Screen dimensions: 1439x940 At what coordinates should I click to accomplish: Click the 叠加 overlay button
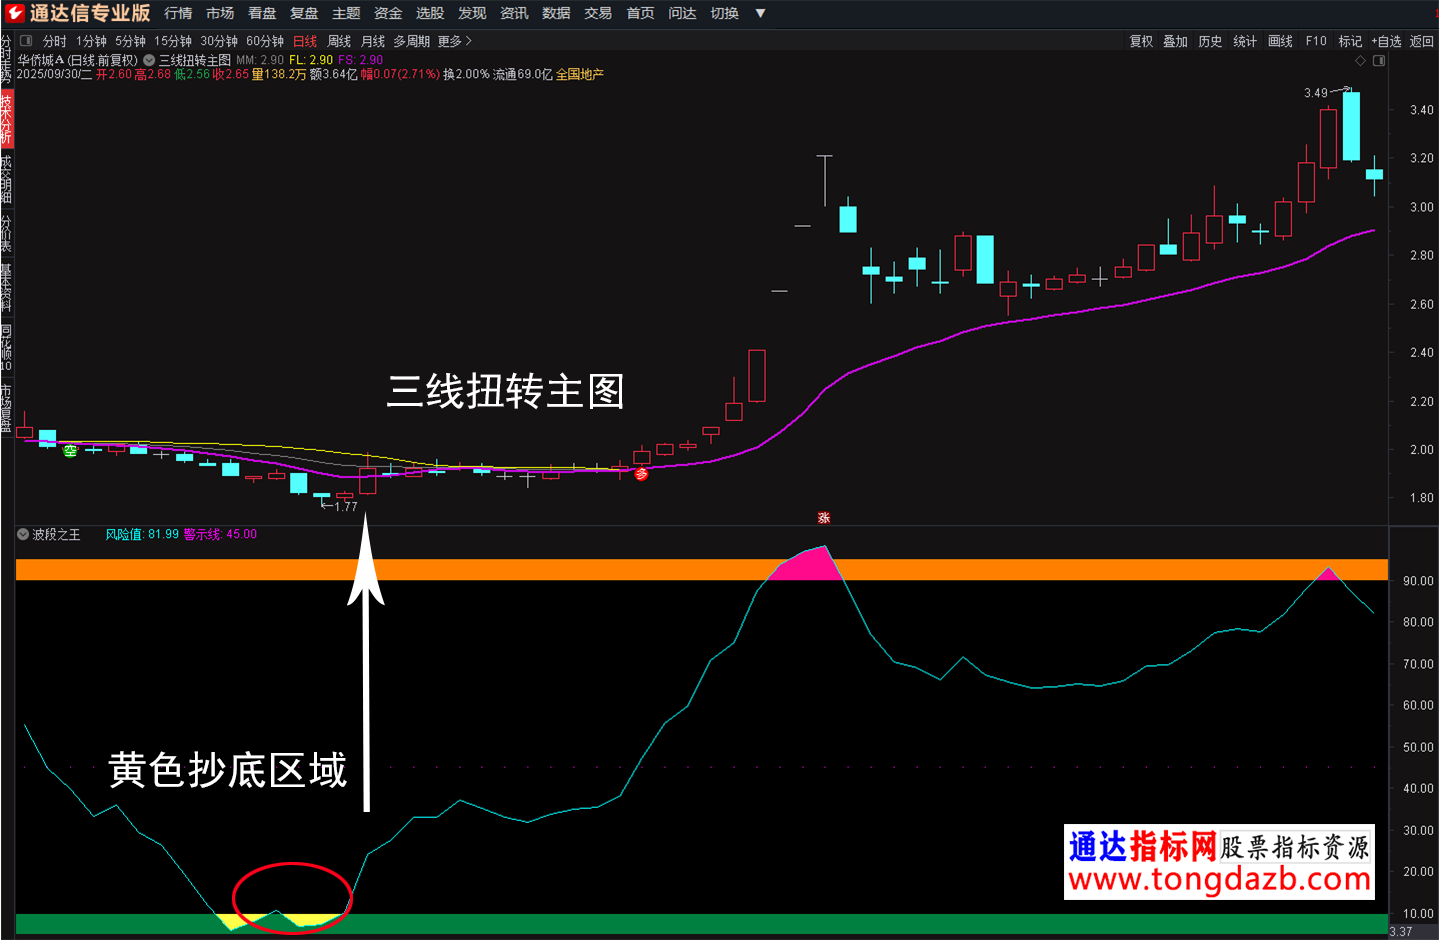(1175, 41)
